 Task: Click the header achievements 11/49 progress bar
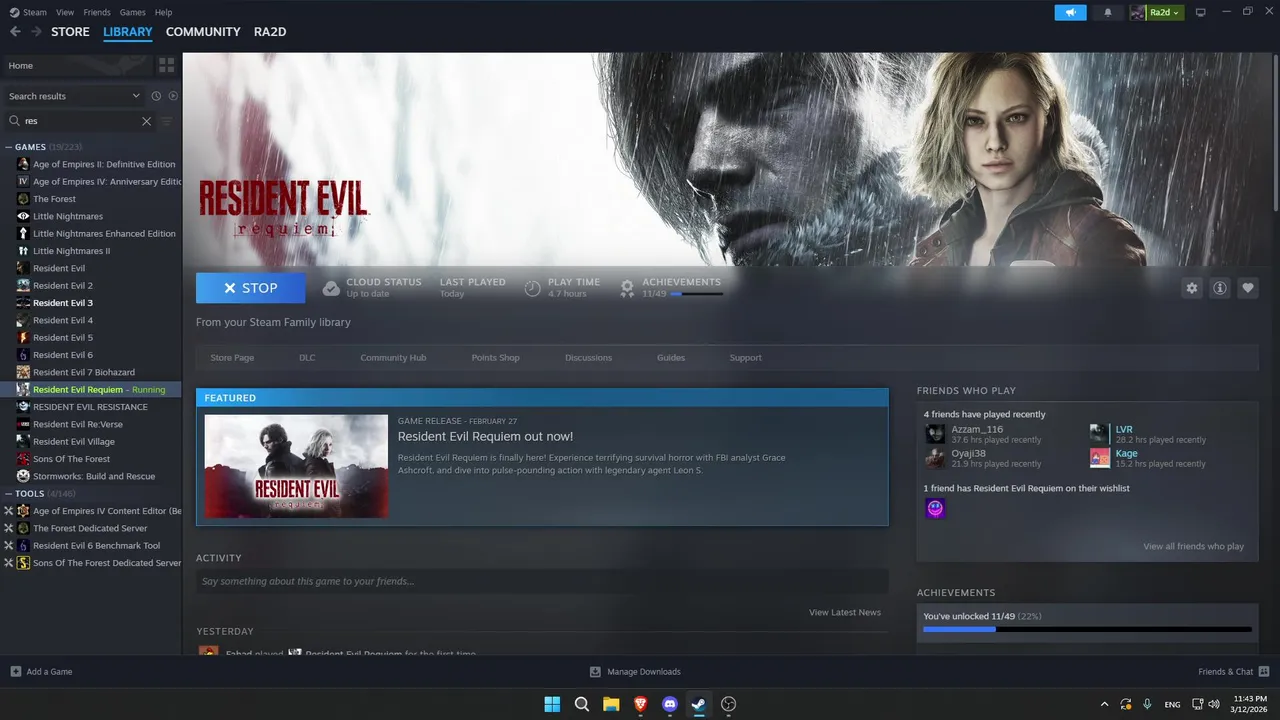(696, 294)
